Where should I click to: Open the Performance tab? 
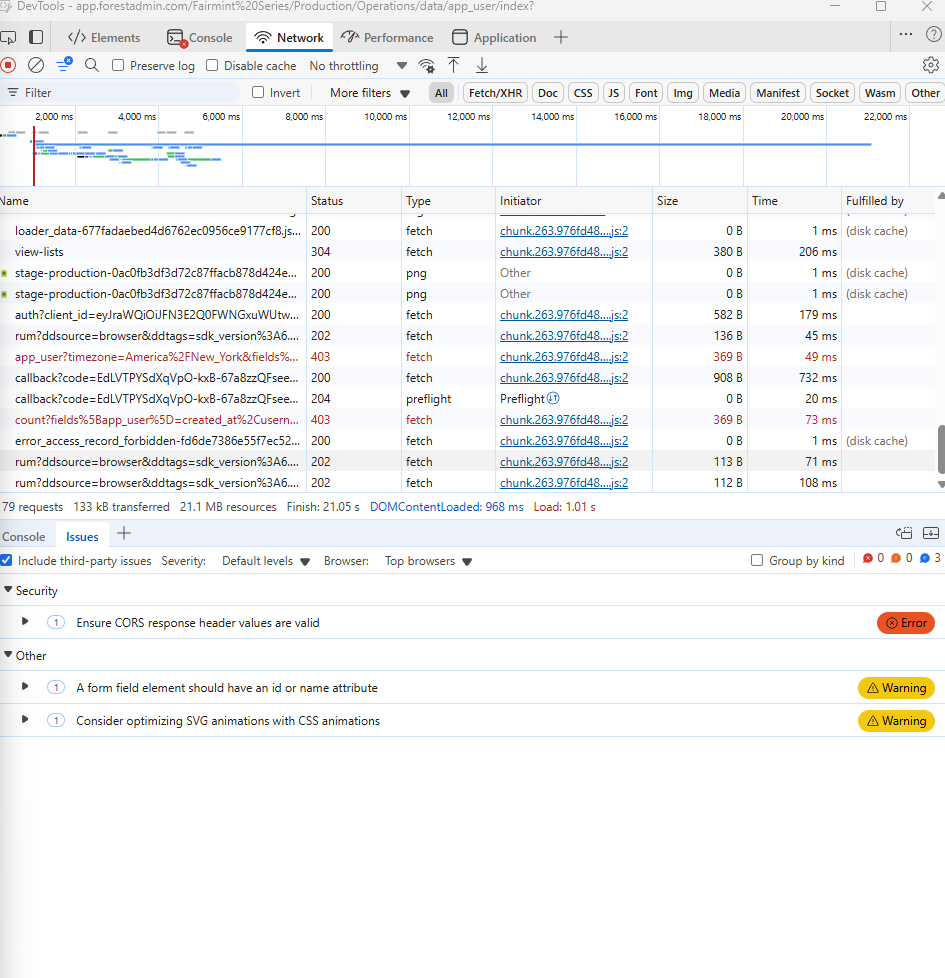(x=387, y=37)
